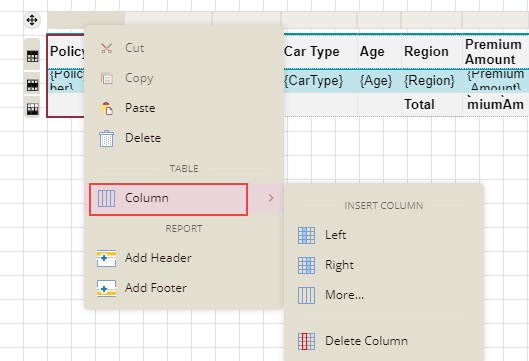The image size is (529, 361).
Task: Select the {Region} detail cell
Action: click(432, 81)
